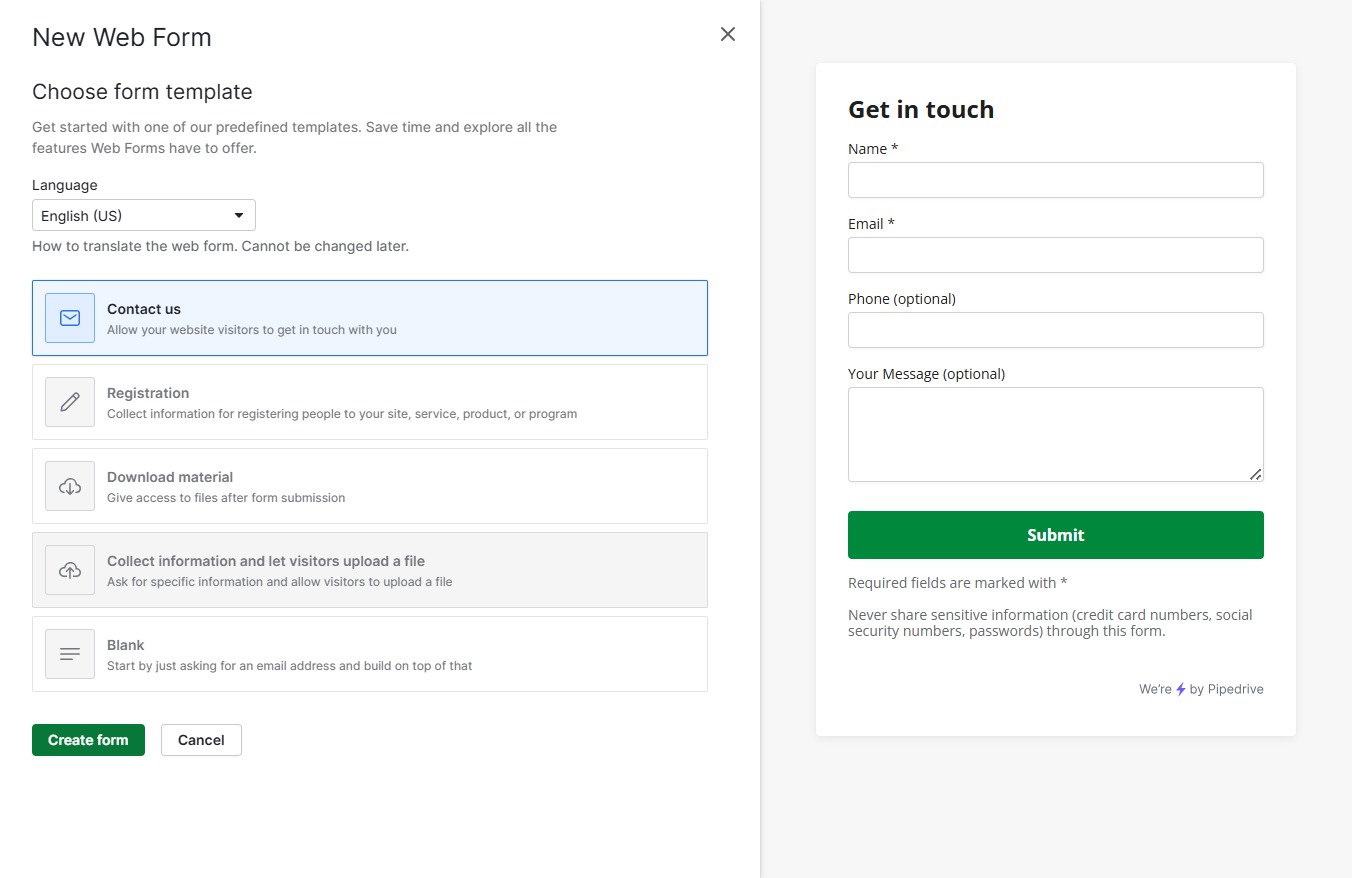Click the 'Choose form template' heading
Viewport: 1352px width, 878px height.
point(142,92)
